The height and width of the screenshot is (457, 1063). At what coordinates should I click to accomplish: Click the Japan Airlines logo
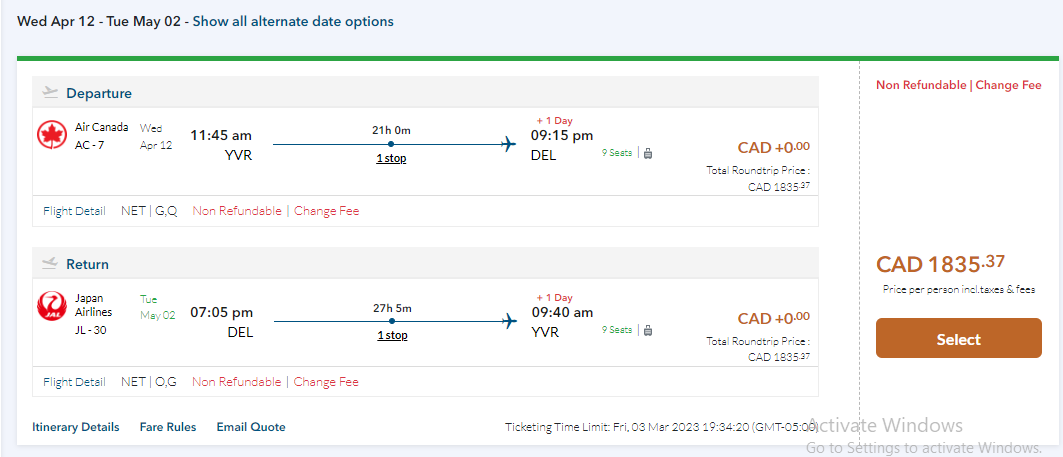(x=51, y=307)
